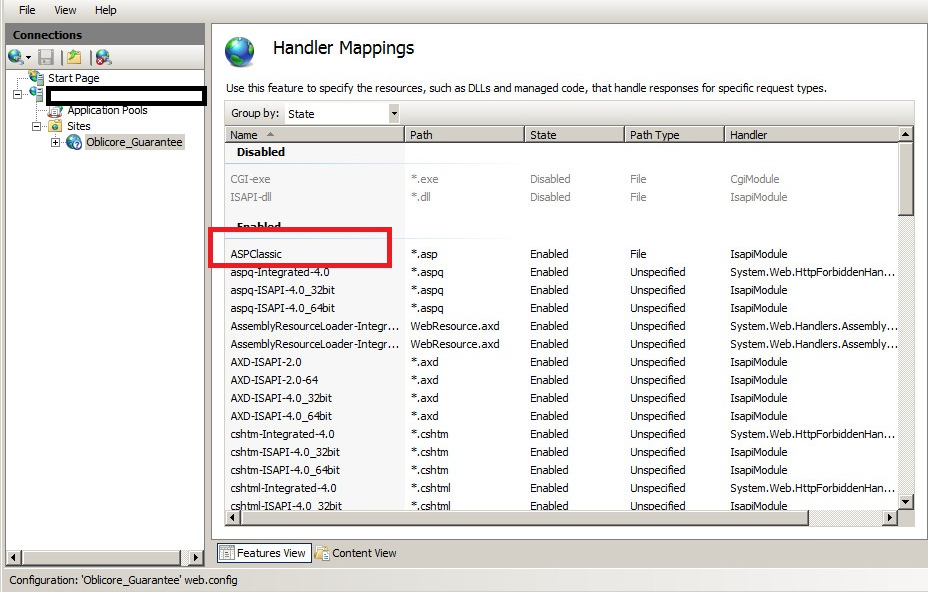Click CgiModule in the Handler column
Image resolution: width=928 pixels, height=592 pixels.
(755, 179)
